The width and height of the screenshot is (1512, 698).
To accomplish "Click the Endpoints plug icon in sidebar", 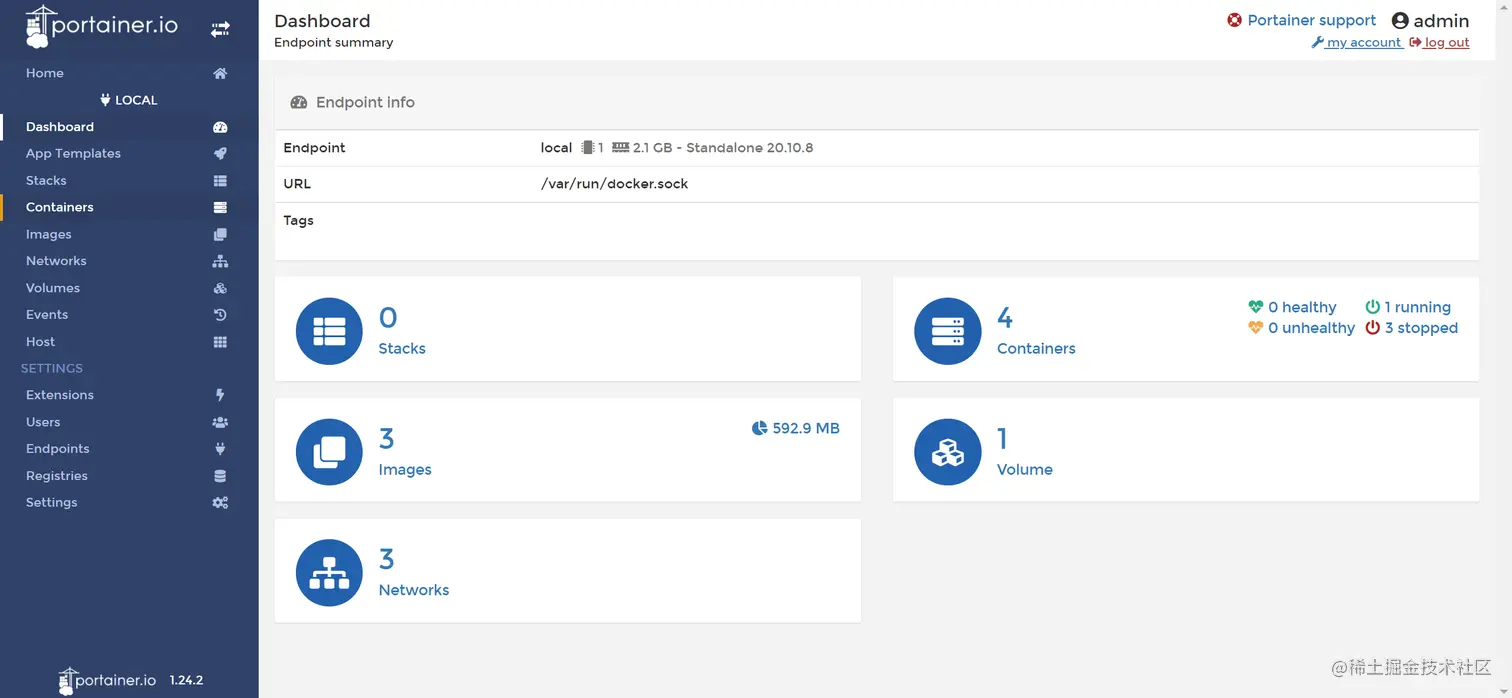I will tap(220, 449).
